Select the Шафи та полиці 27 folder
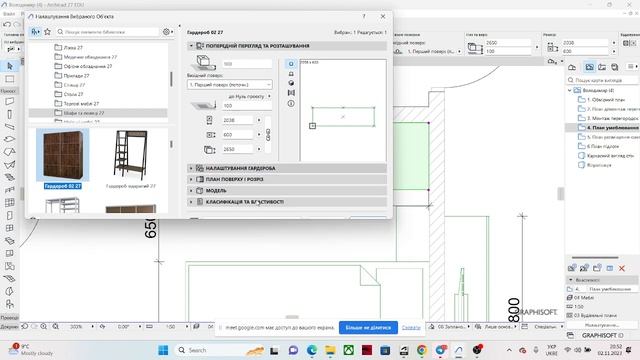Viewport: 640px width, 360px height. coord(98,113)
